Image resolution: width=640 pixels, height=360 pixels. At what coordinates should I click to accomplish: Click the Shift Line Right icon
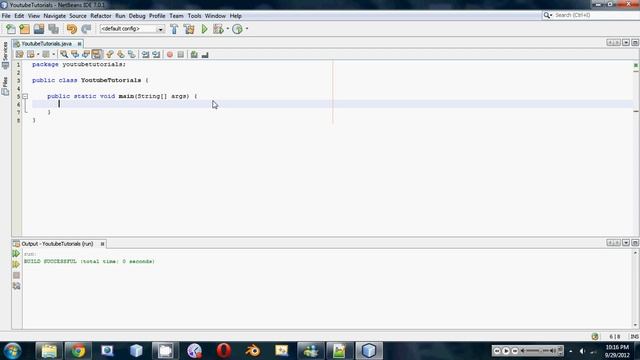pyautogui.click(x=156, y=54)
